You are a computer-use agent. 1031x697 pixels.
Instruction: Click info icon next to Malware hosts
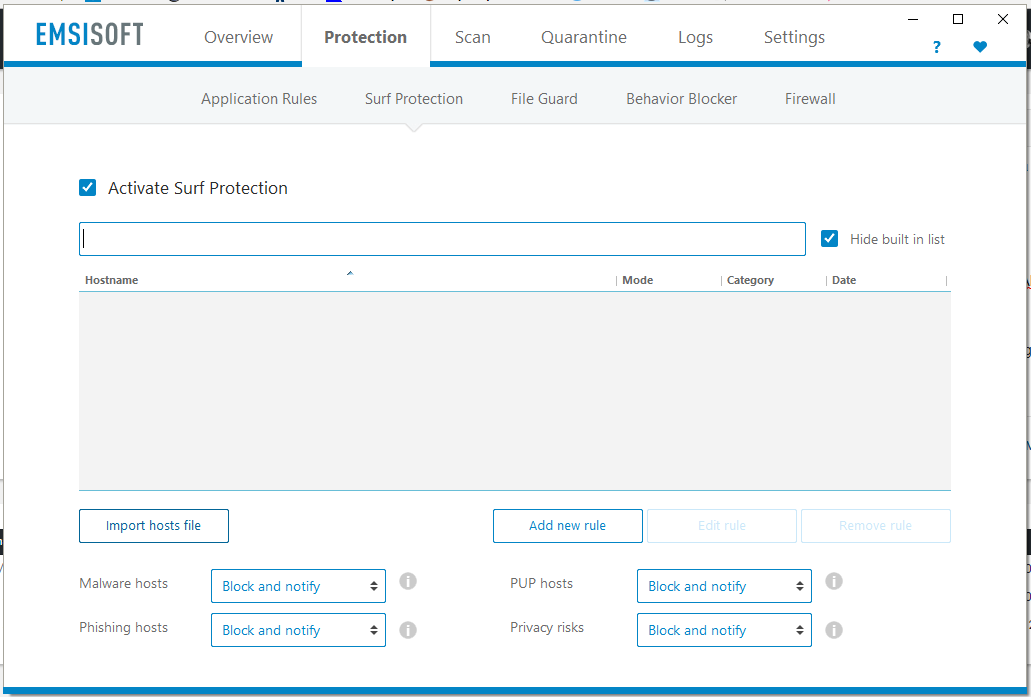click(x=407, y=582)
